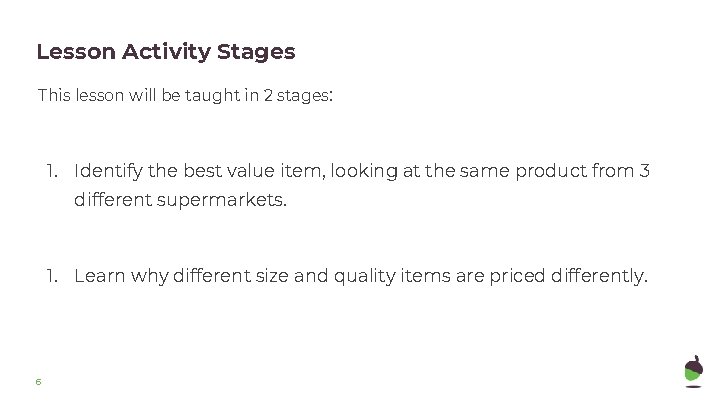Select the "Lesson Activity Stages" title
Screen dimensions: 720x405
[x=165, y=50]
